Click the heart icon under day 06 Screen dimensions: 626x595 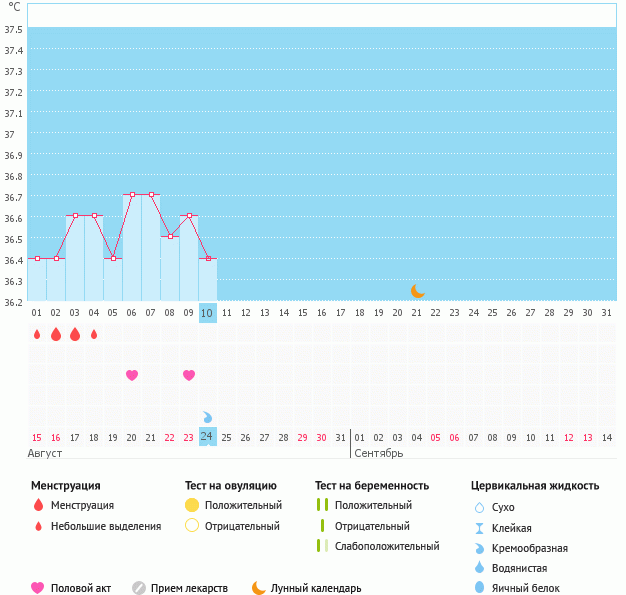[x=132, y=375]
